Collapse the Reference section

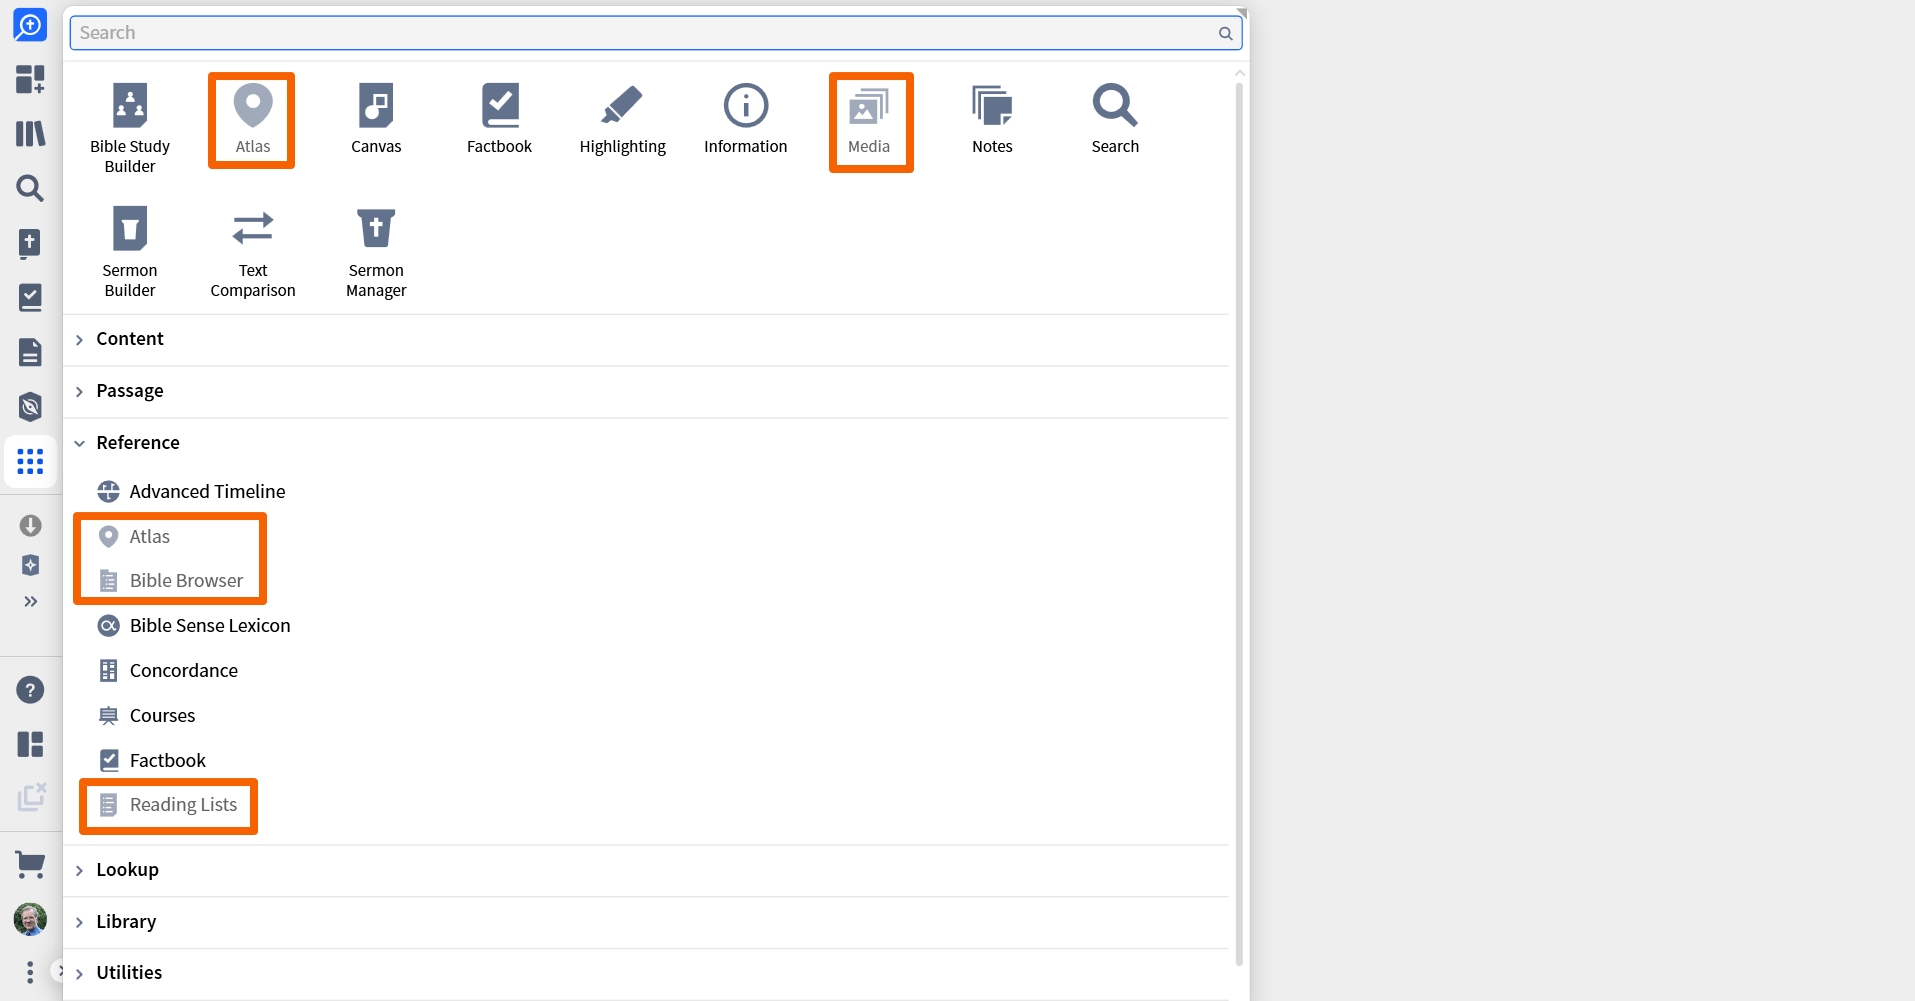[x=646, y=443]
